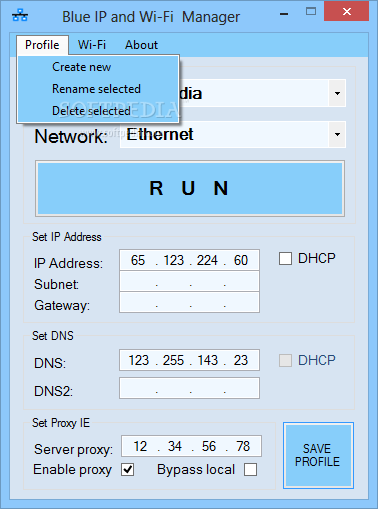The height and width of the screenshot is (509, 378).
Task: Click the Network: label
Action: pyautogui.click(x=71, y=136)
